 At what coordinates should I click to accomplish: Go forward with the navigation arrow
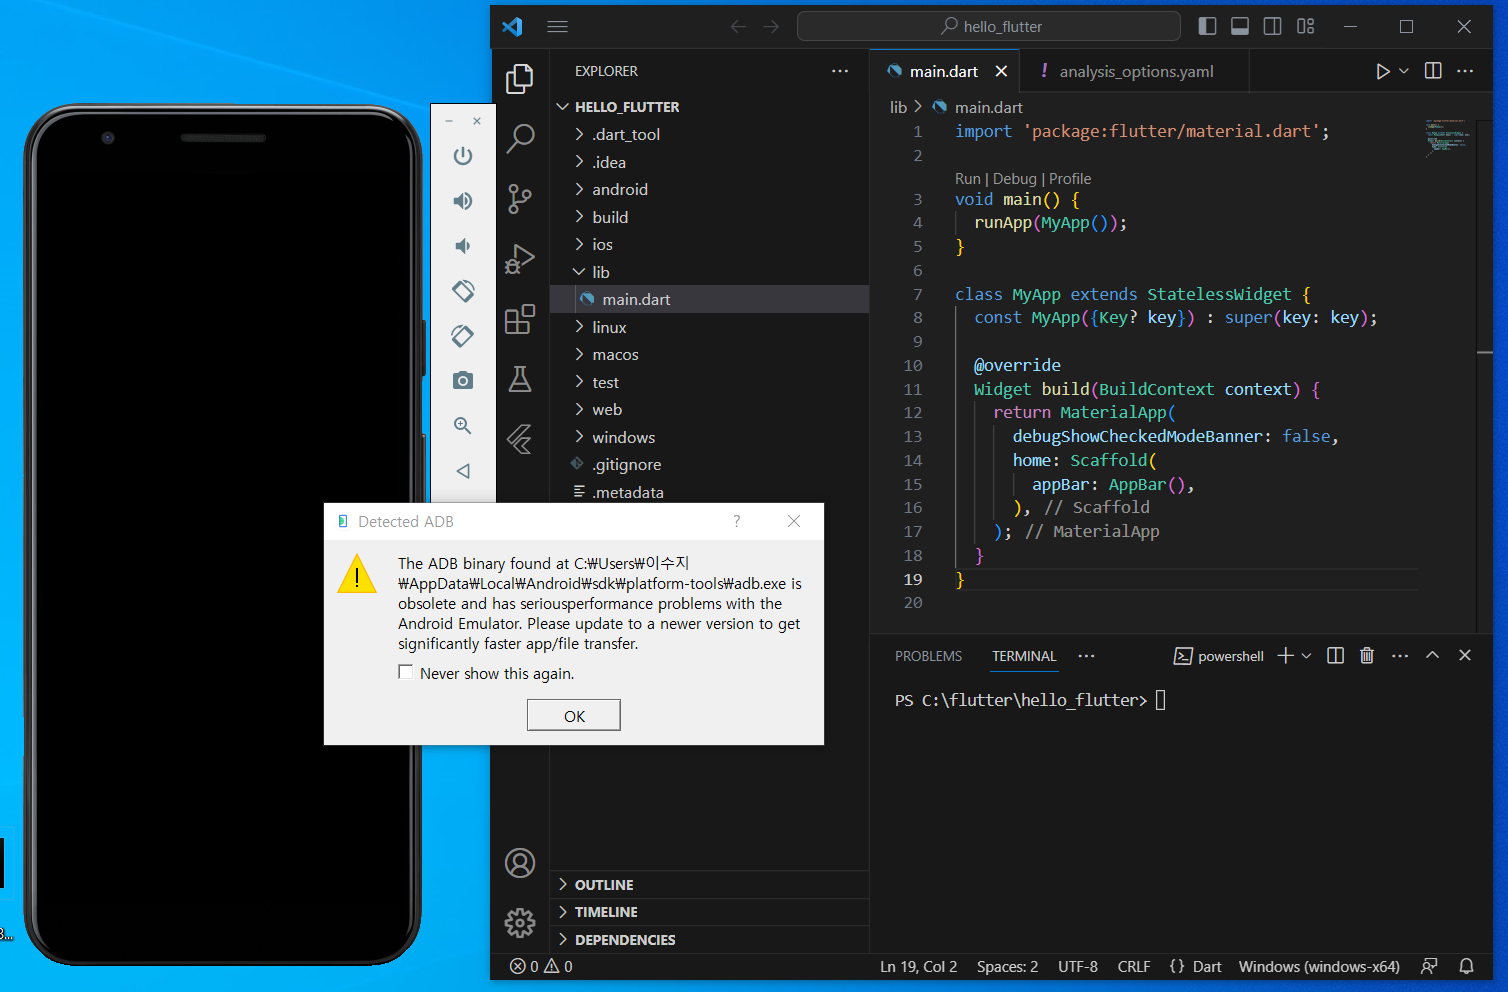click(771, 27)
